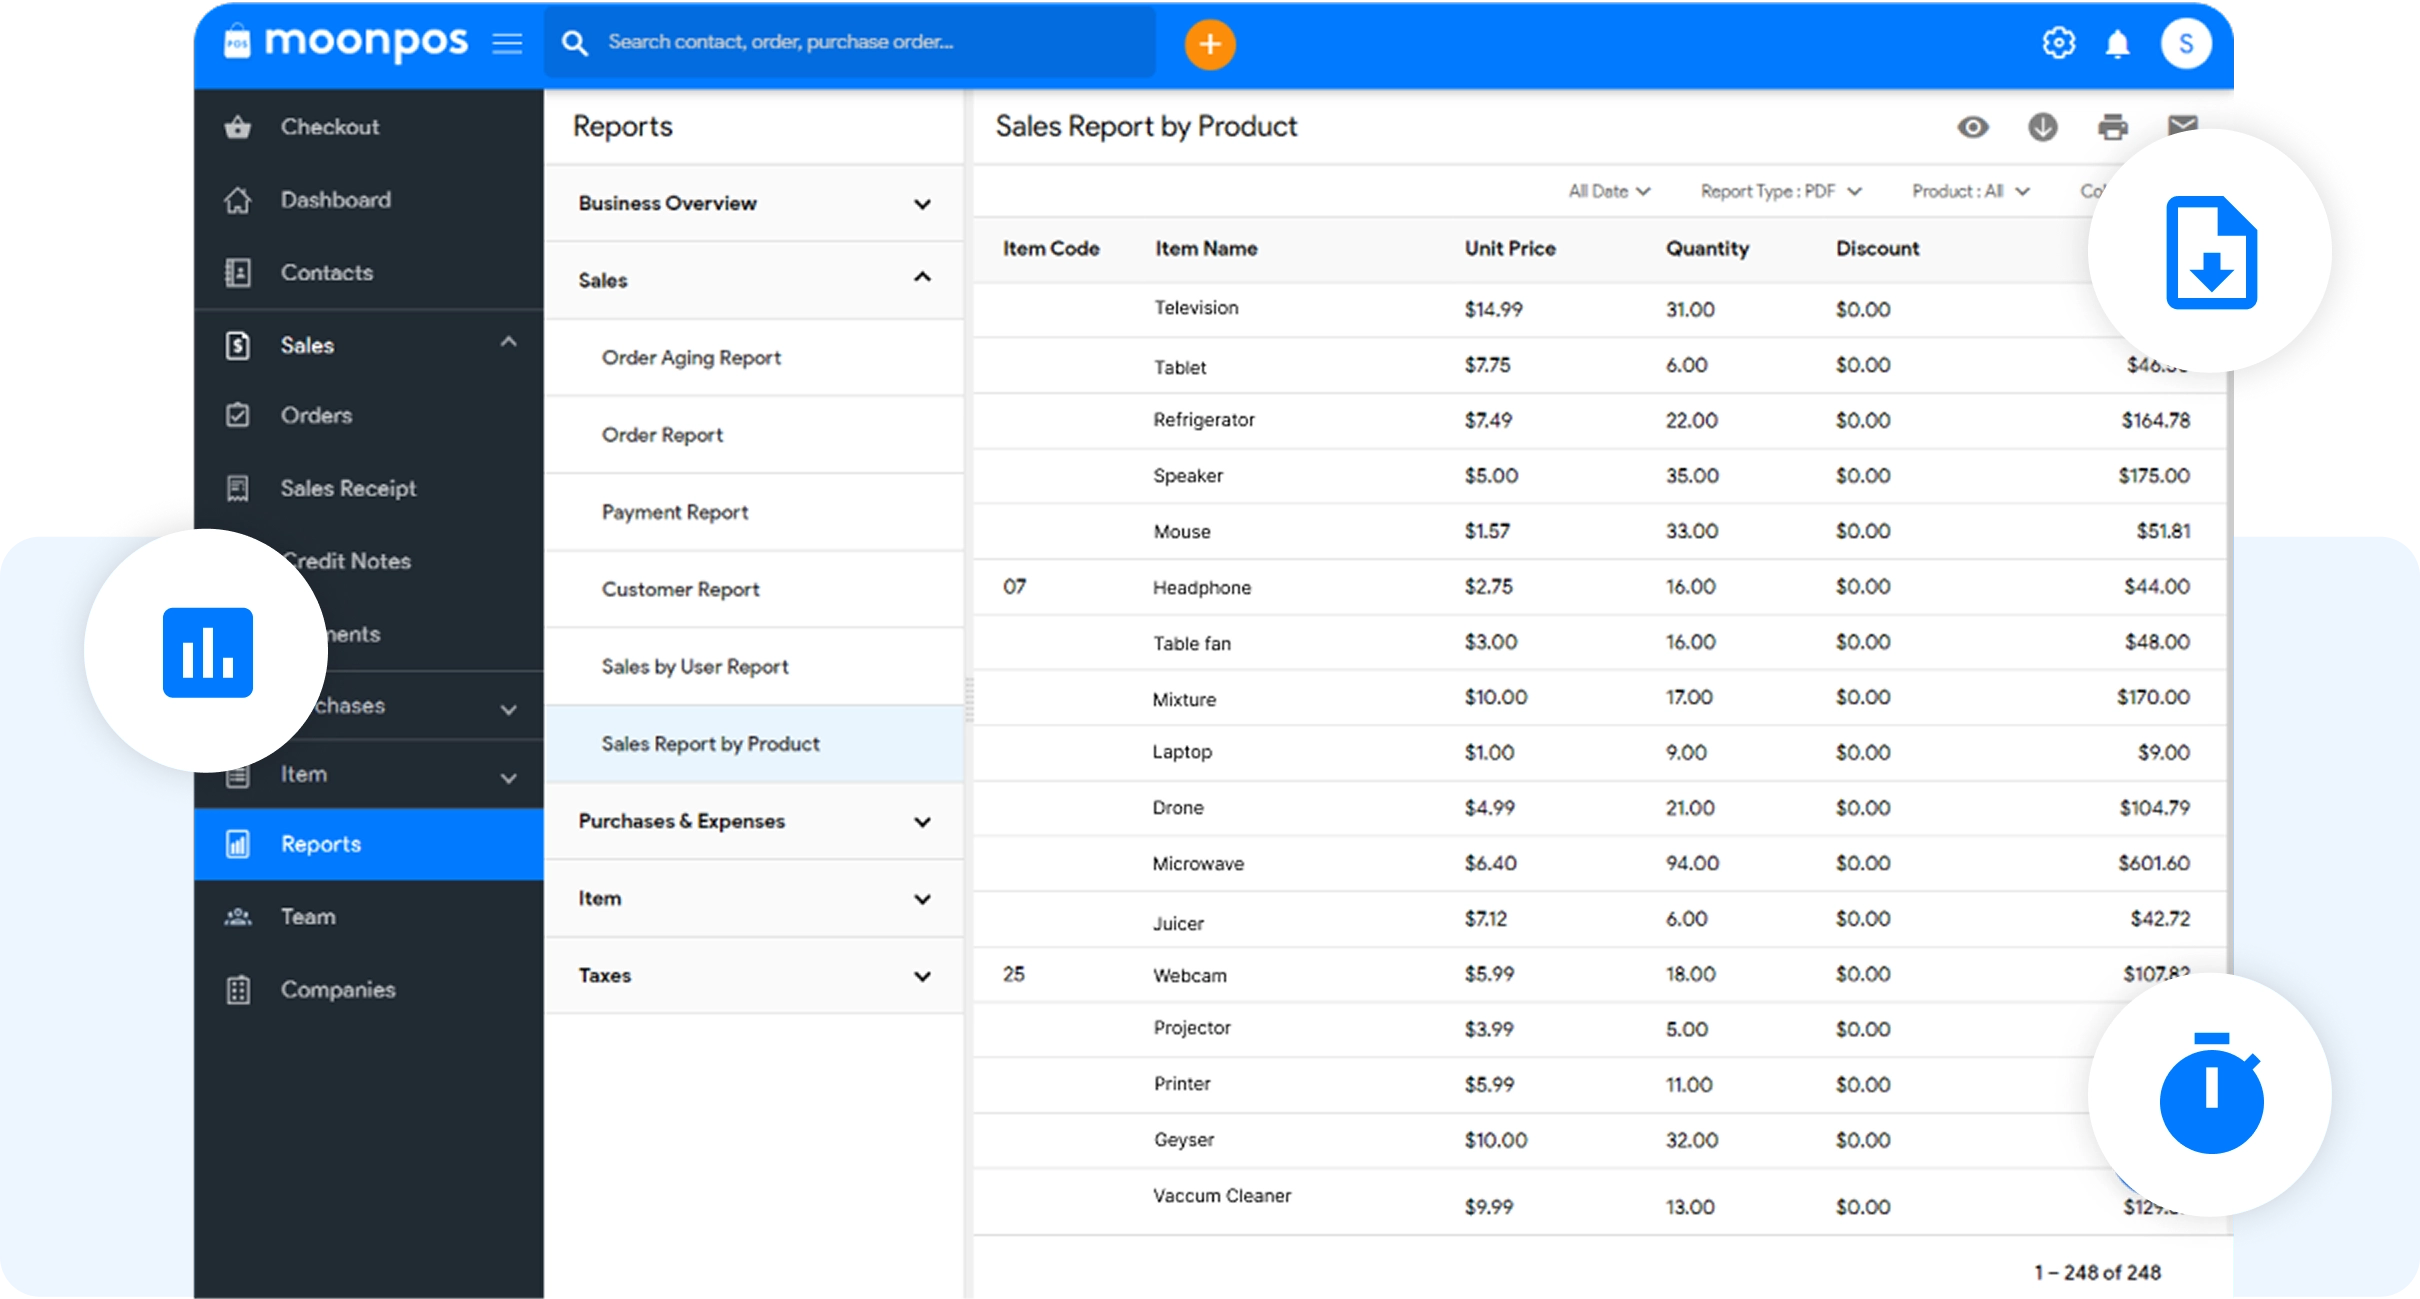This screenshot has height=1299, width=2420.
Task: Select the Contacts sidebar icon
Action: tap(238, 272)
